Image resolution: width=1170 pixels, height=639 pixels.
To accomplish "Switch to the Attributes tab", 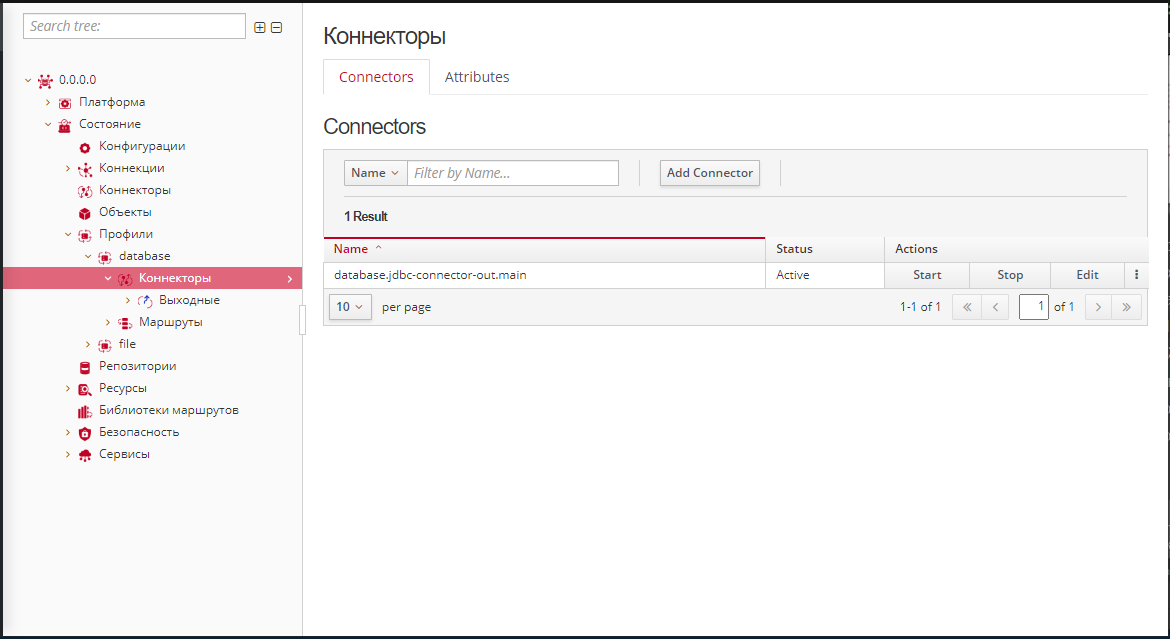I will click(477, 76).
